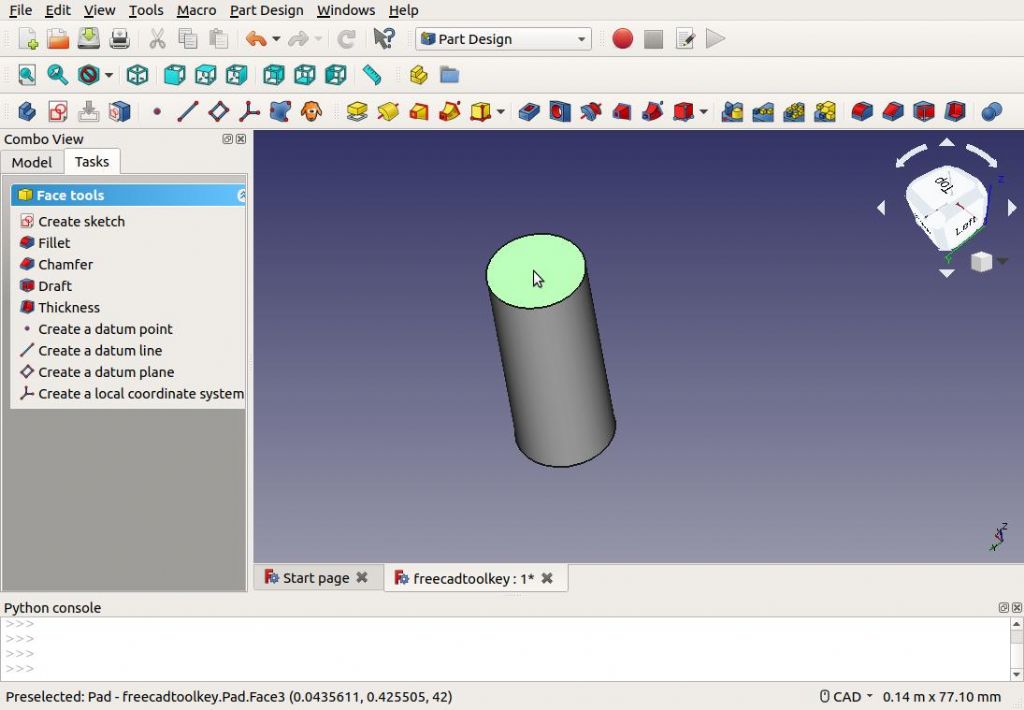The image size is (1024, 710).
Task: Click the Undo arrow icon
Action: pyautogui.click(x=256, y=39)
